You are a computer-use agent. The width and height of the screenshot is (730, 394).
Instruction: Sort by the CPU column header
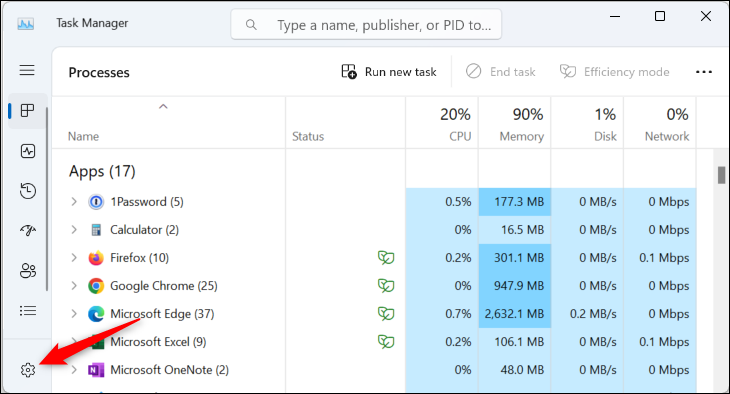(x=442, y=123)
